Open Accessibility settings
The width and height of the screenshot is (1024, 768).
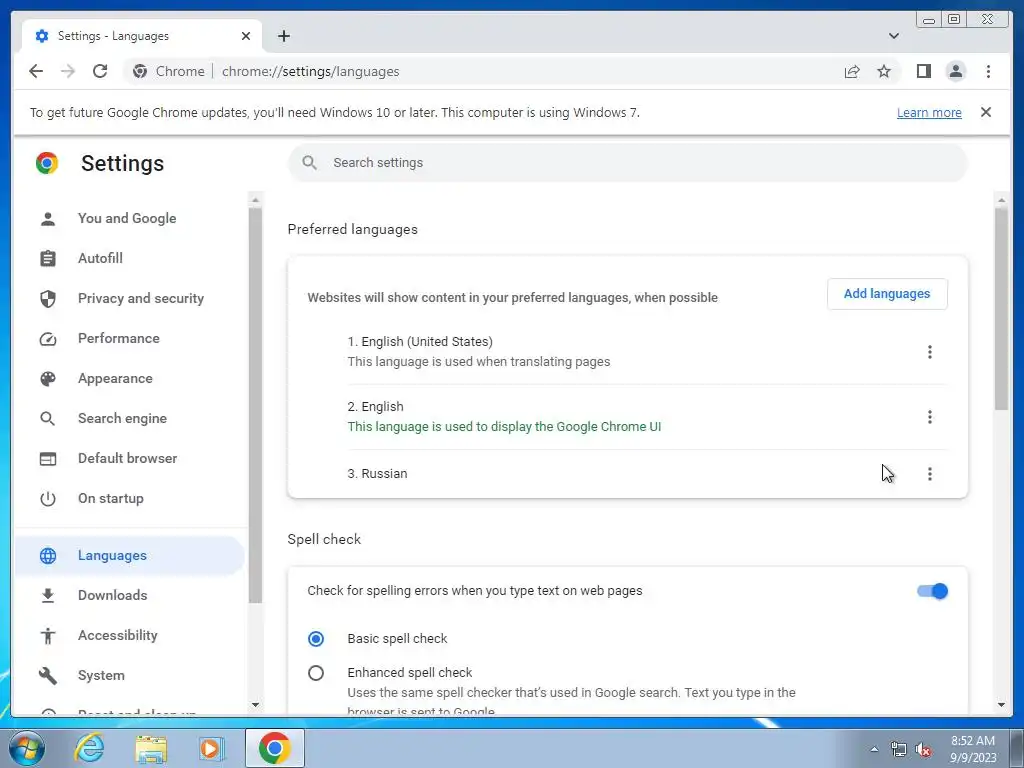tap(118, 635)
